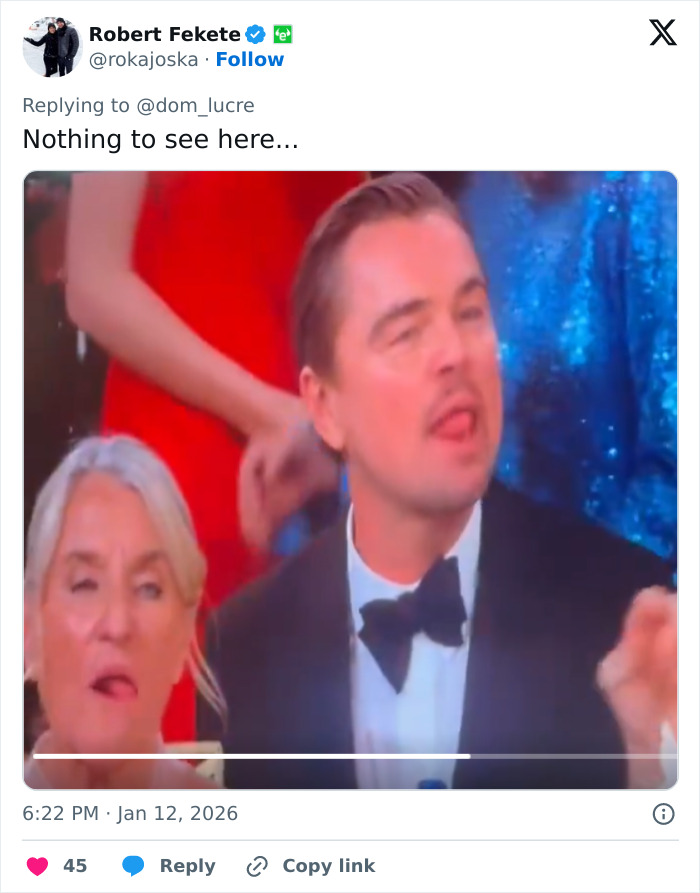Click the timestamp 6:22 PM Jan 12, 2026
The image size is (700, 893).
[x=130, y=814]
